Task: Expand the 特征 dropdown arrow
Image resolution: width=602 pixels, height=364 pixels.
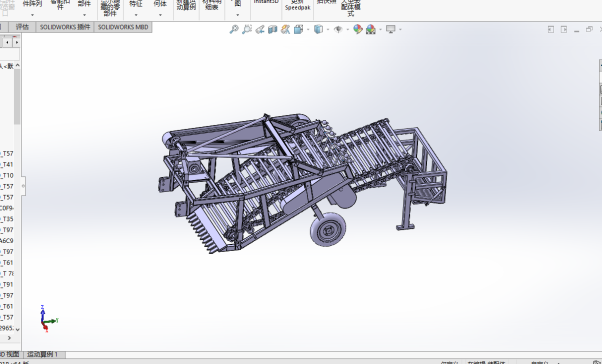Action: click(x=136, y=15)
